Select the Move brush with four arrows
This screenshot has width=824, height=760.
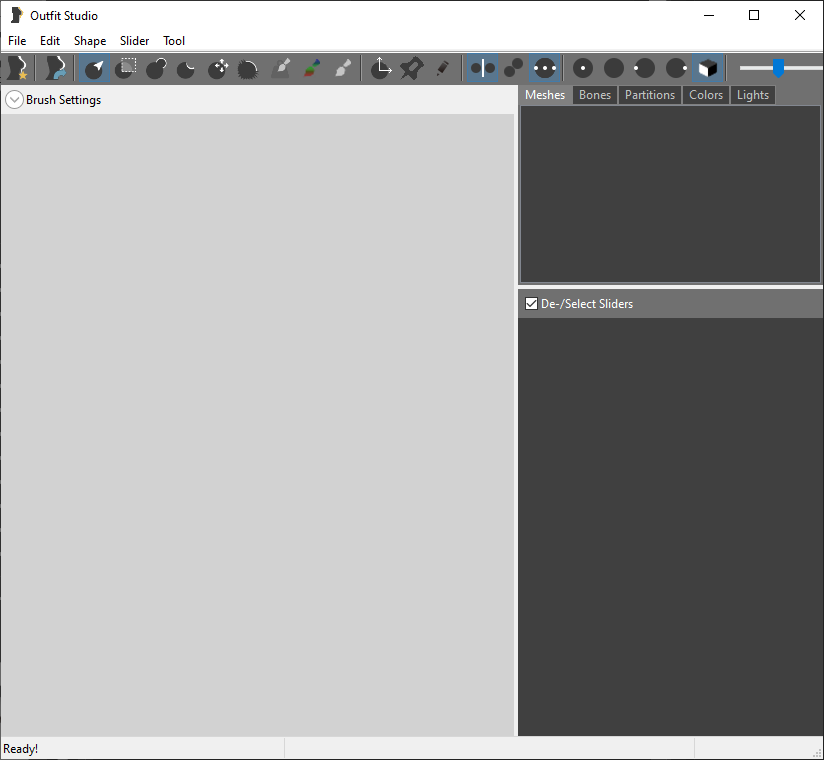point(218,68)
